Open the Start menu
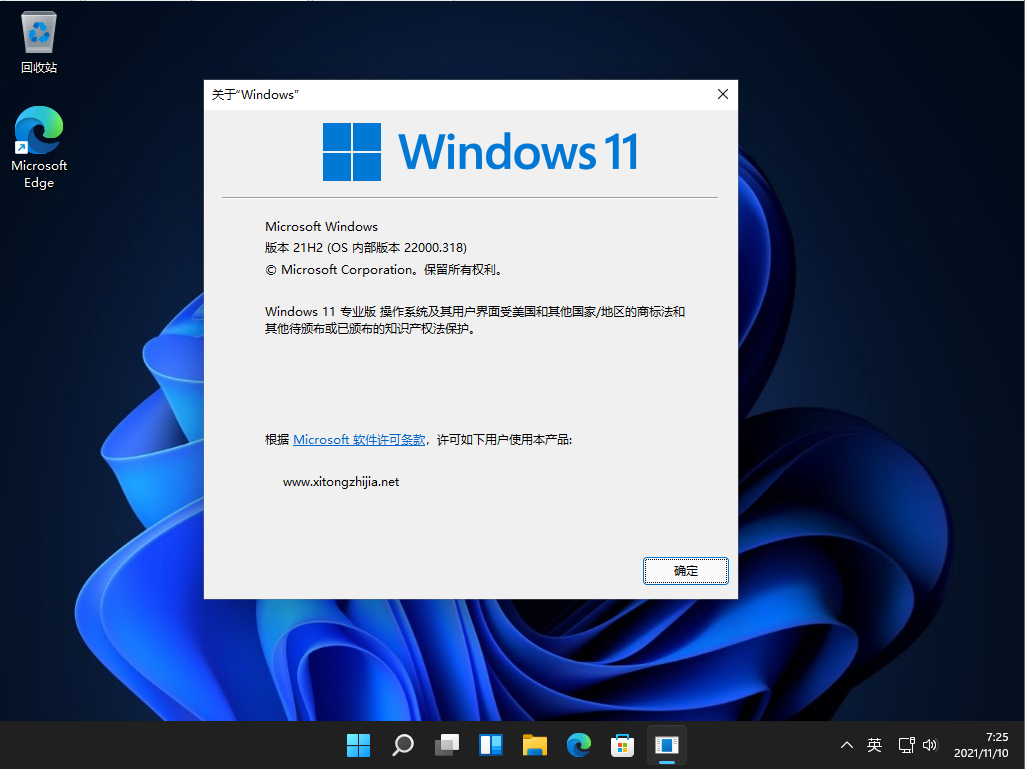 pos(358,745)
